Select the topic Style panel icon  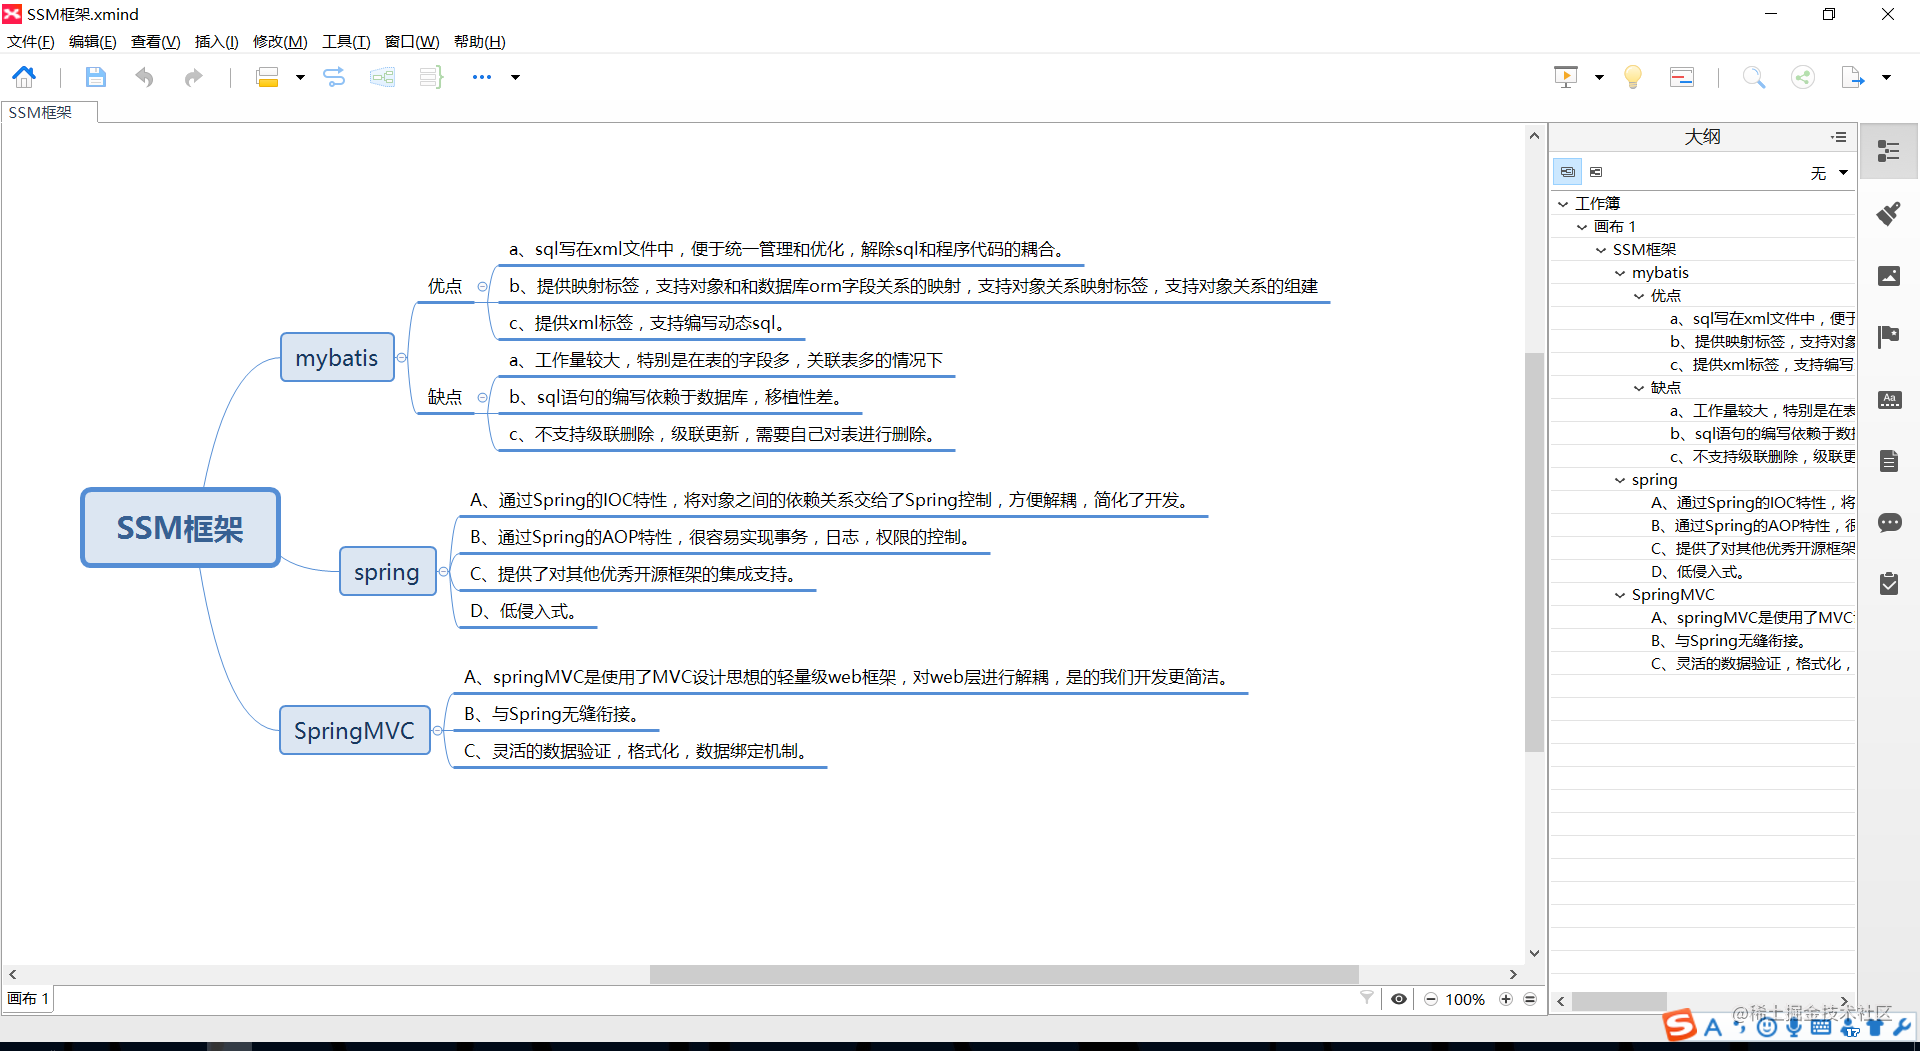(1889, 214)
